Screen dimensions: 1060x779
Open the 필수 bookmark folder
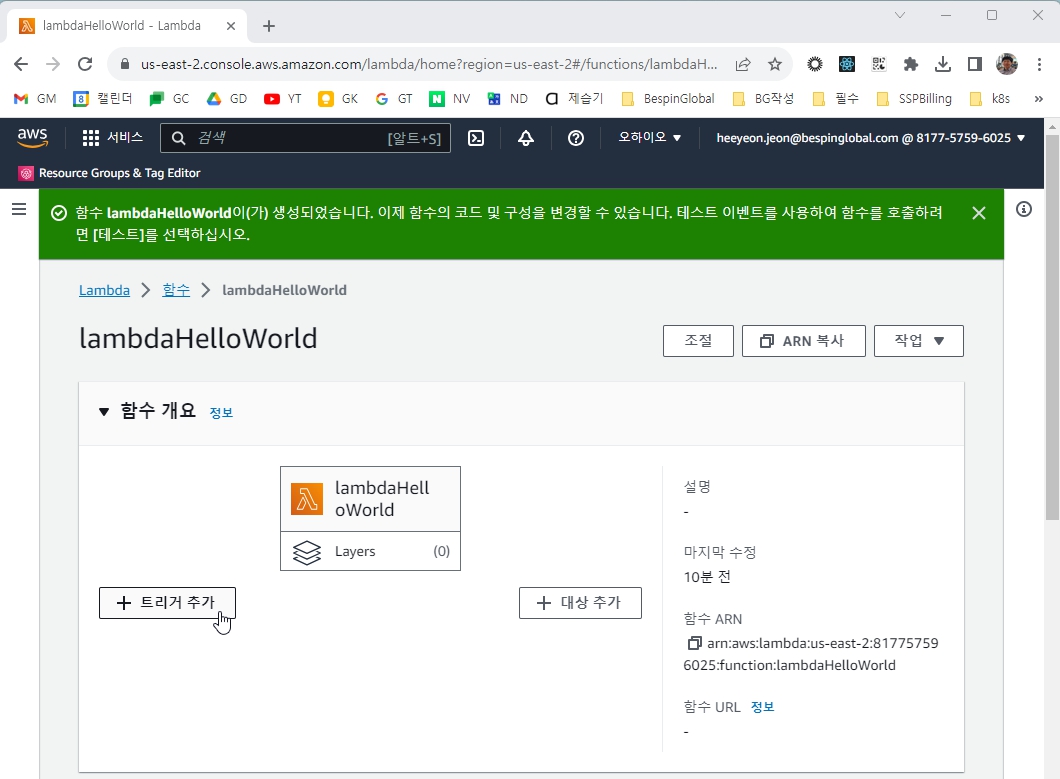tap(836, 99)
